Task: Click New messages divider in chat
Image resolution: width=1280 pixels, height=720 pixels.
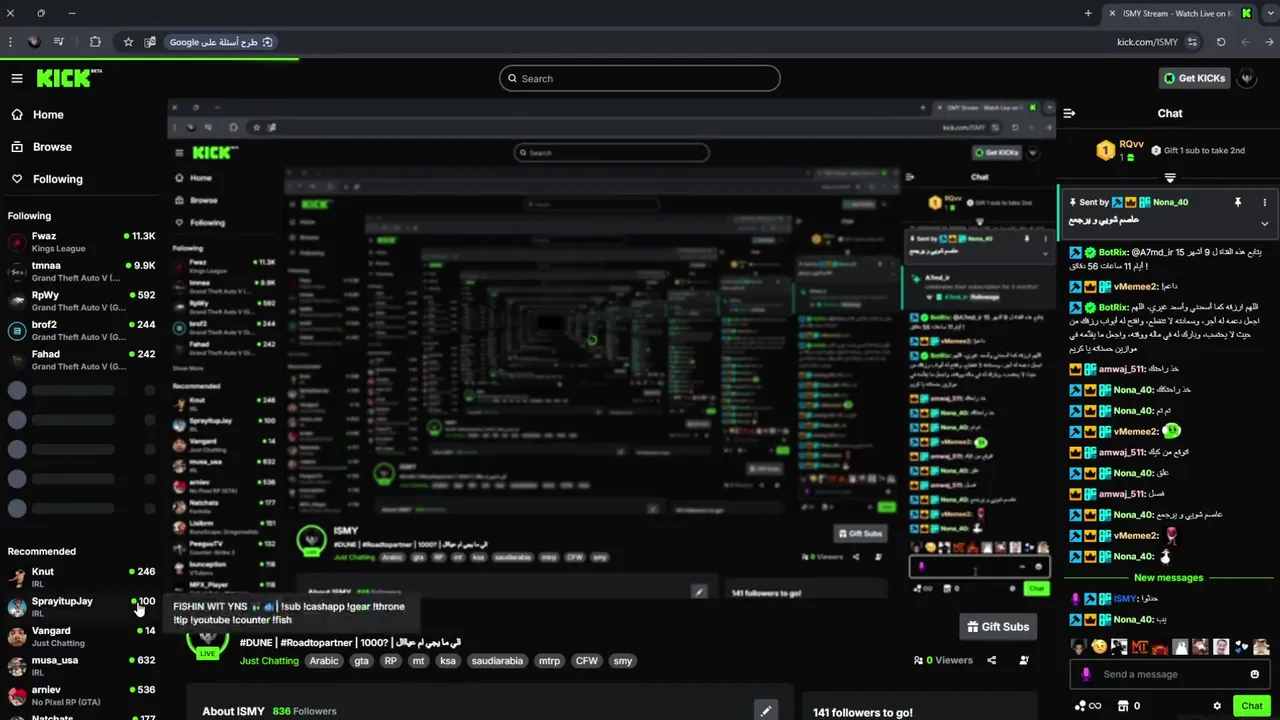Action: (1168, 578)
